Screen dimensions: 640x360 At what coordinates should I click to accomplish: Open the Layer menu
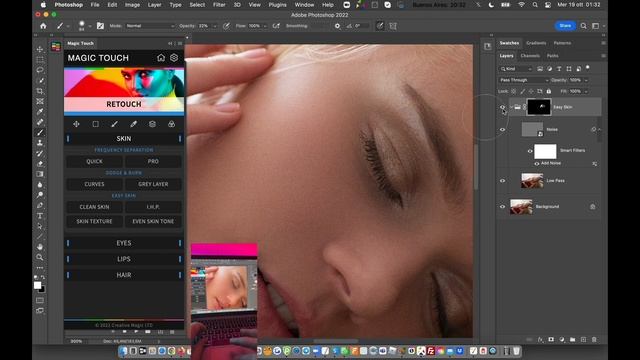[154, 5]
